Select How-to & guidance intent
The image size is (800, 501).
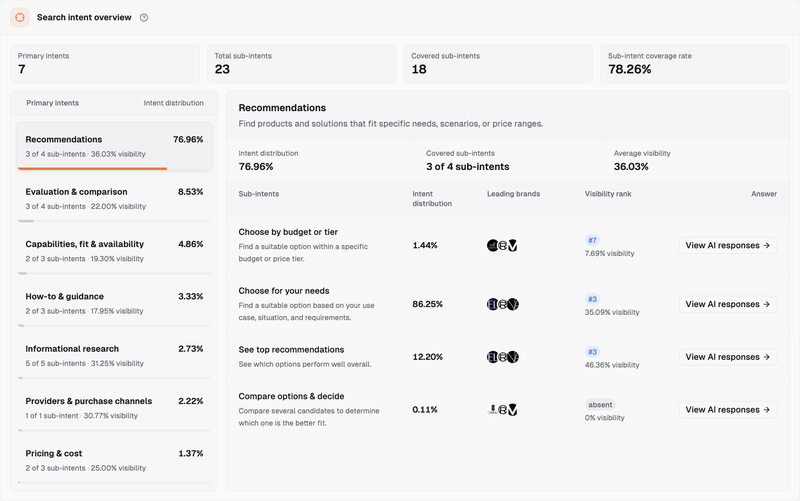[114, 303]
